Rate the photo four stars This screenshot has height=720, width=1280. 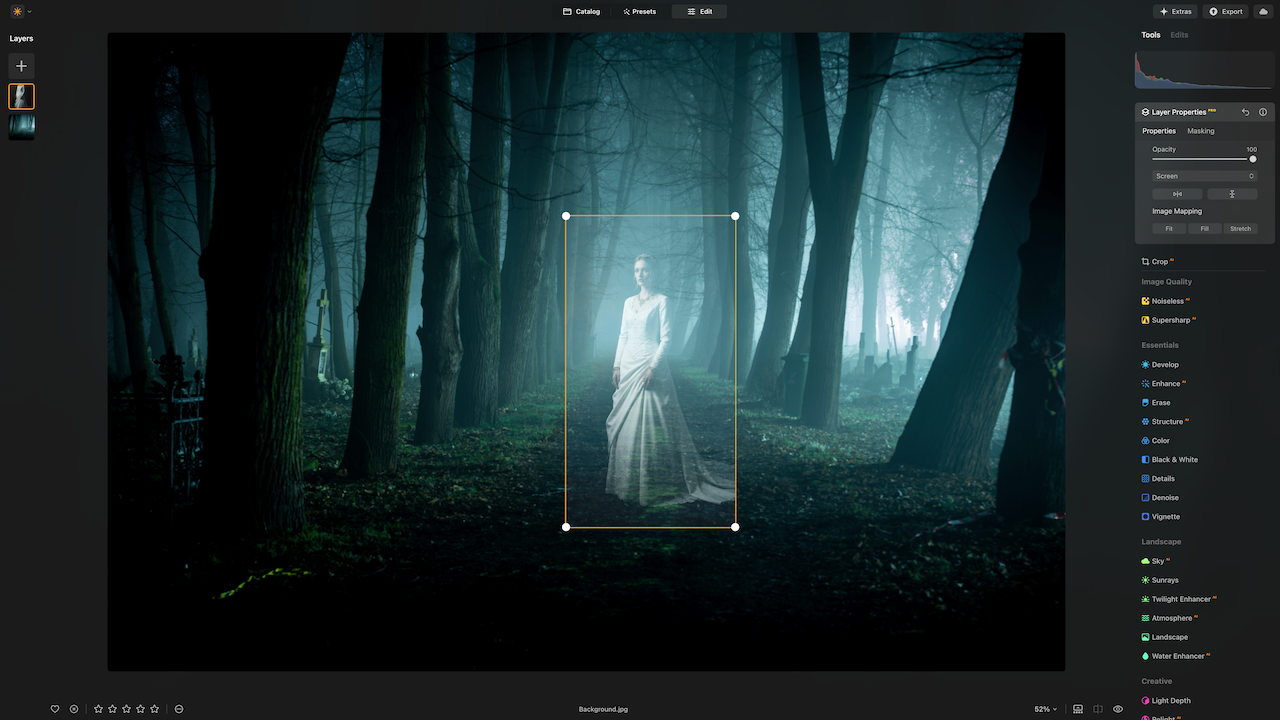pos(140,709)
